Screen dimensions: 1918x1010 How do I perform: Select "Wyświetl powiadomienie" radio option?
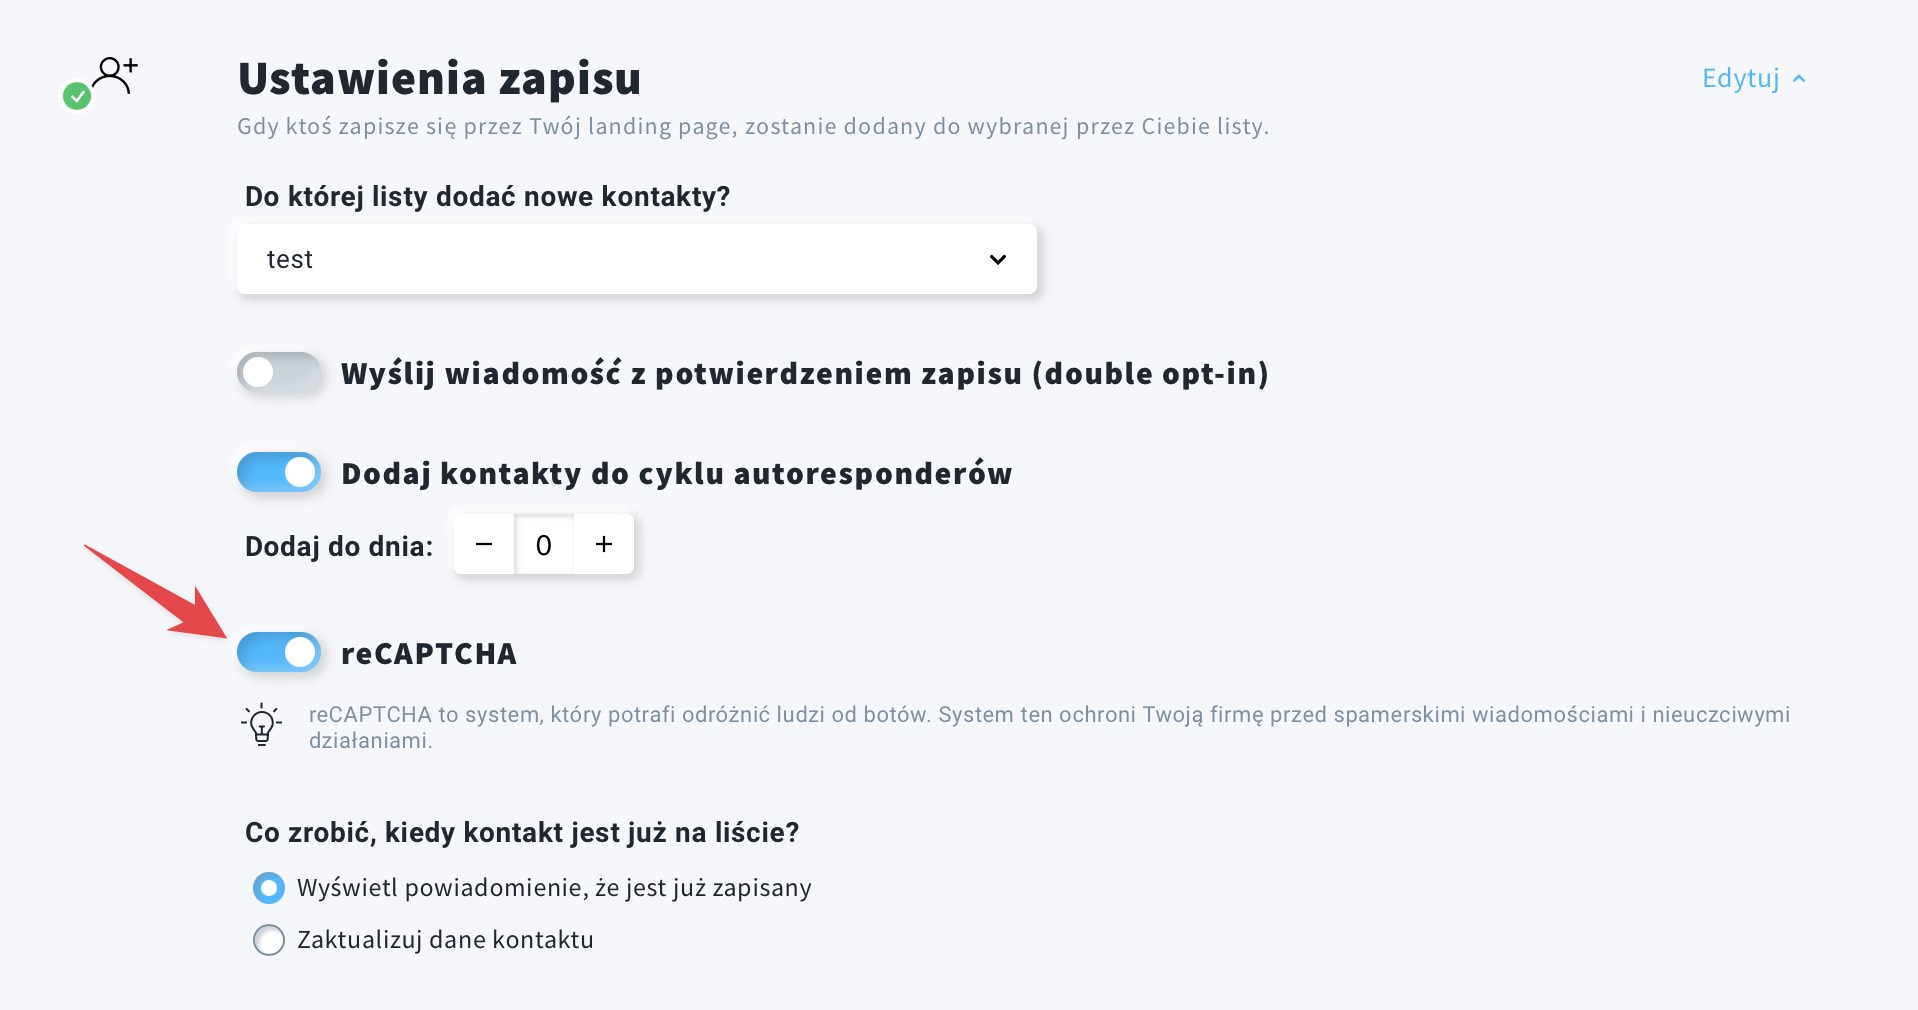click(x=268, y=888)
